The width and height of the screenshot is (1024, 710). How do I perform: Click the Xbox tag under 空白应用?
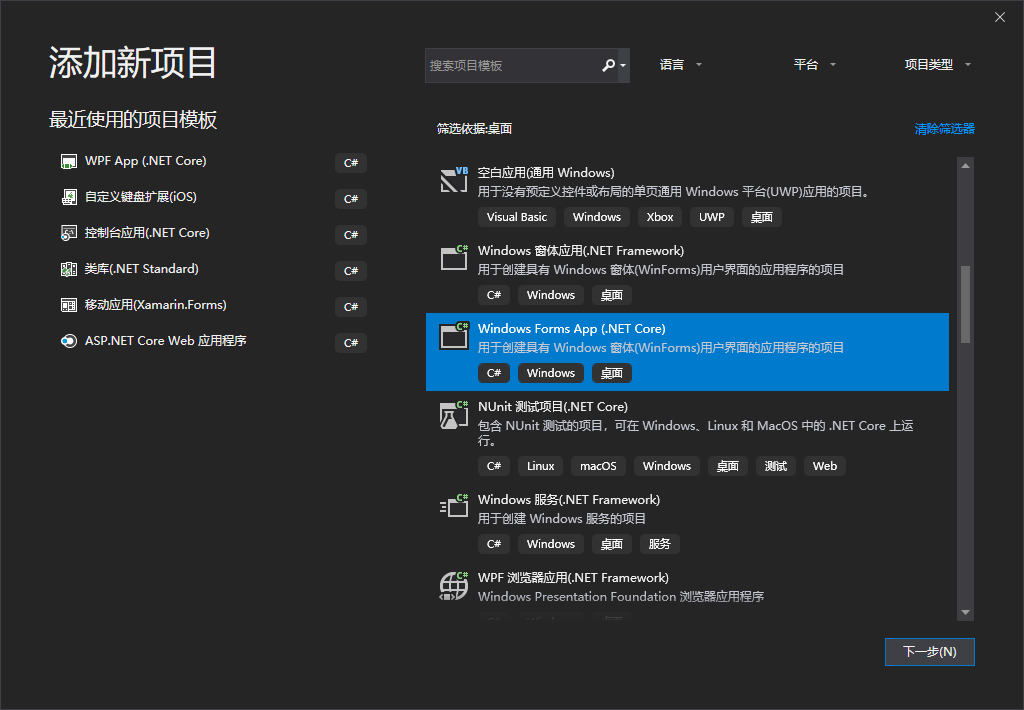click(660, 216)
